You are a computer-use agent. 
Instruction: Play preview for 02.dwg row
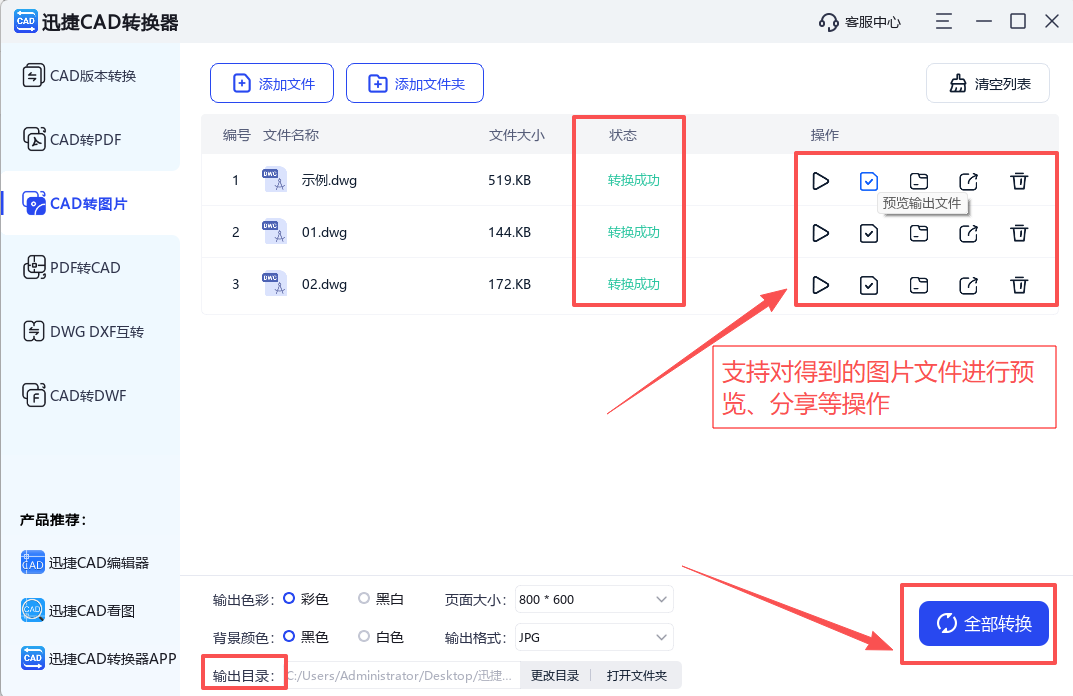click(820, 285)
